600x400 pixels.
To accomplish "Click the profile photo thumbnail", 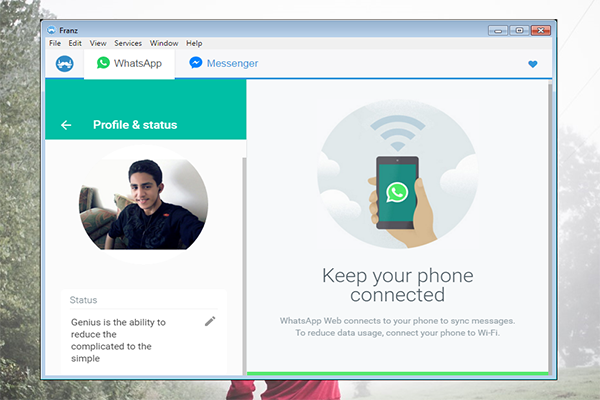I will pos(143,204).
